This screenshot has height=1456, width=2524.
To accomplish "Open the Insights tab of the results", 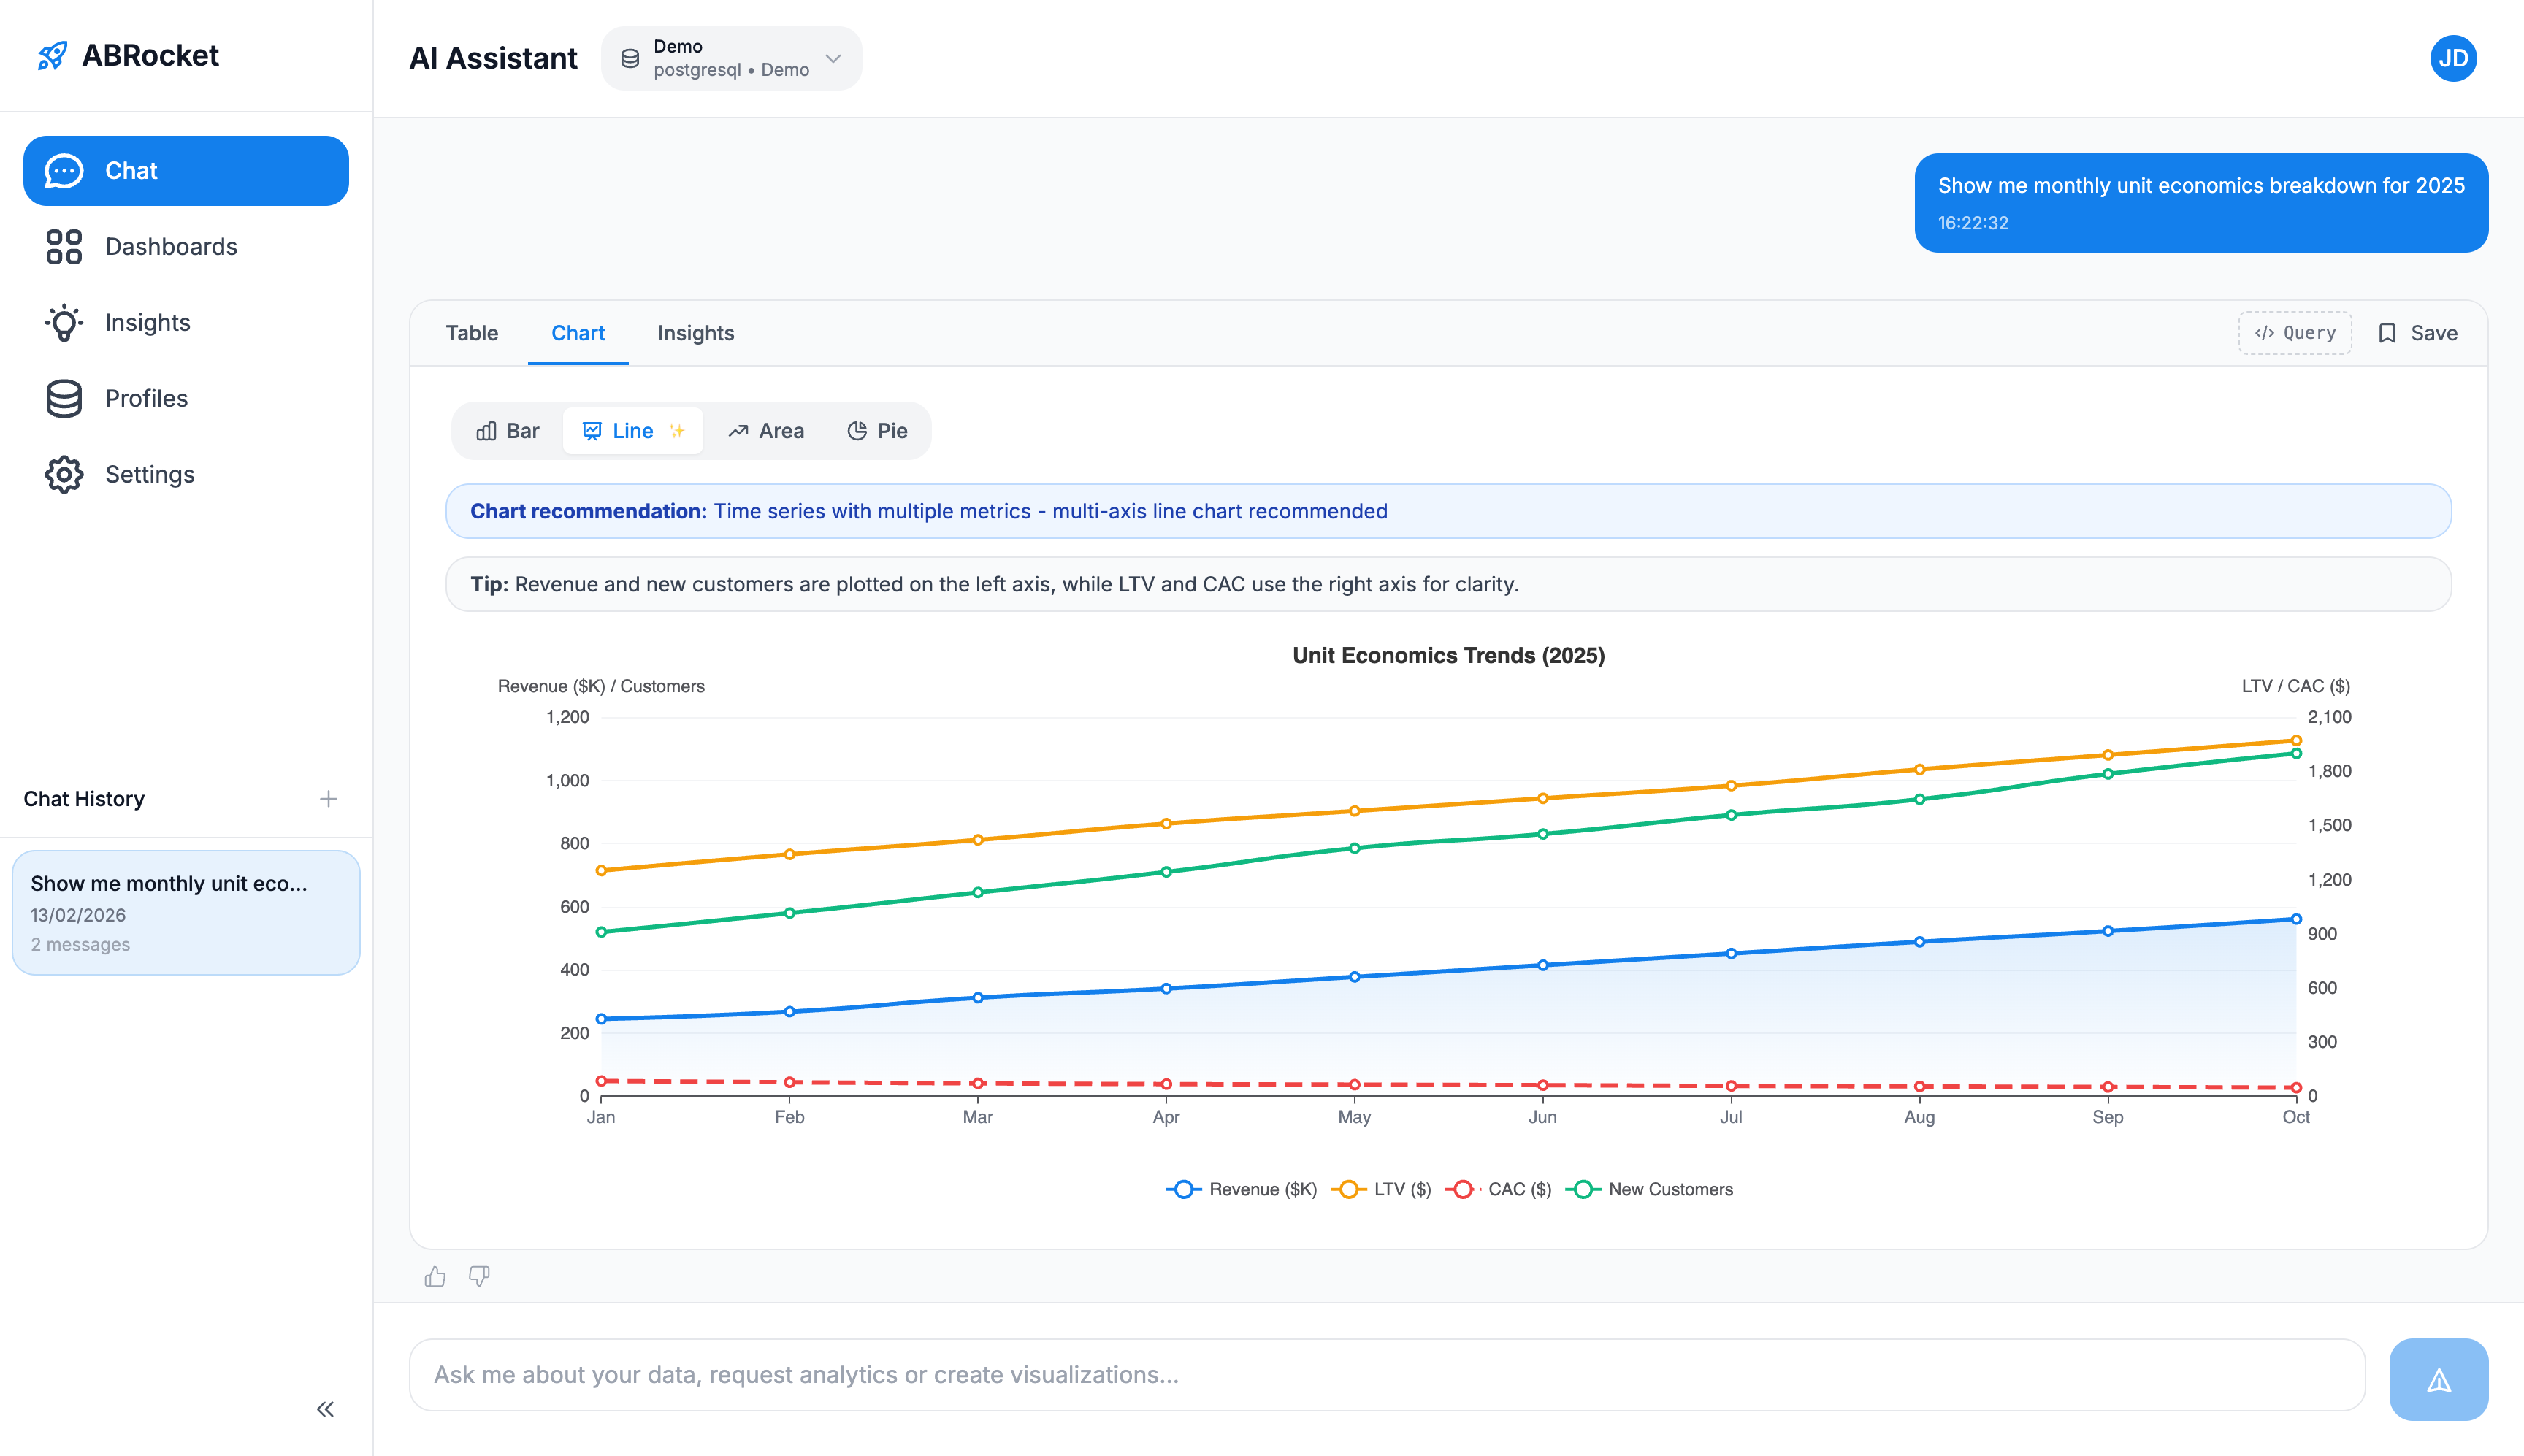I will click(x=695, y=333).
